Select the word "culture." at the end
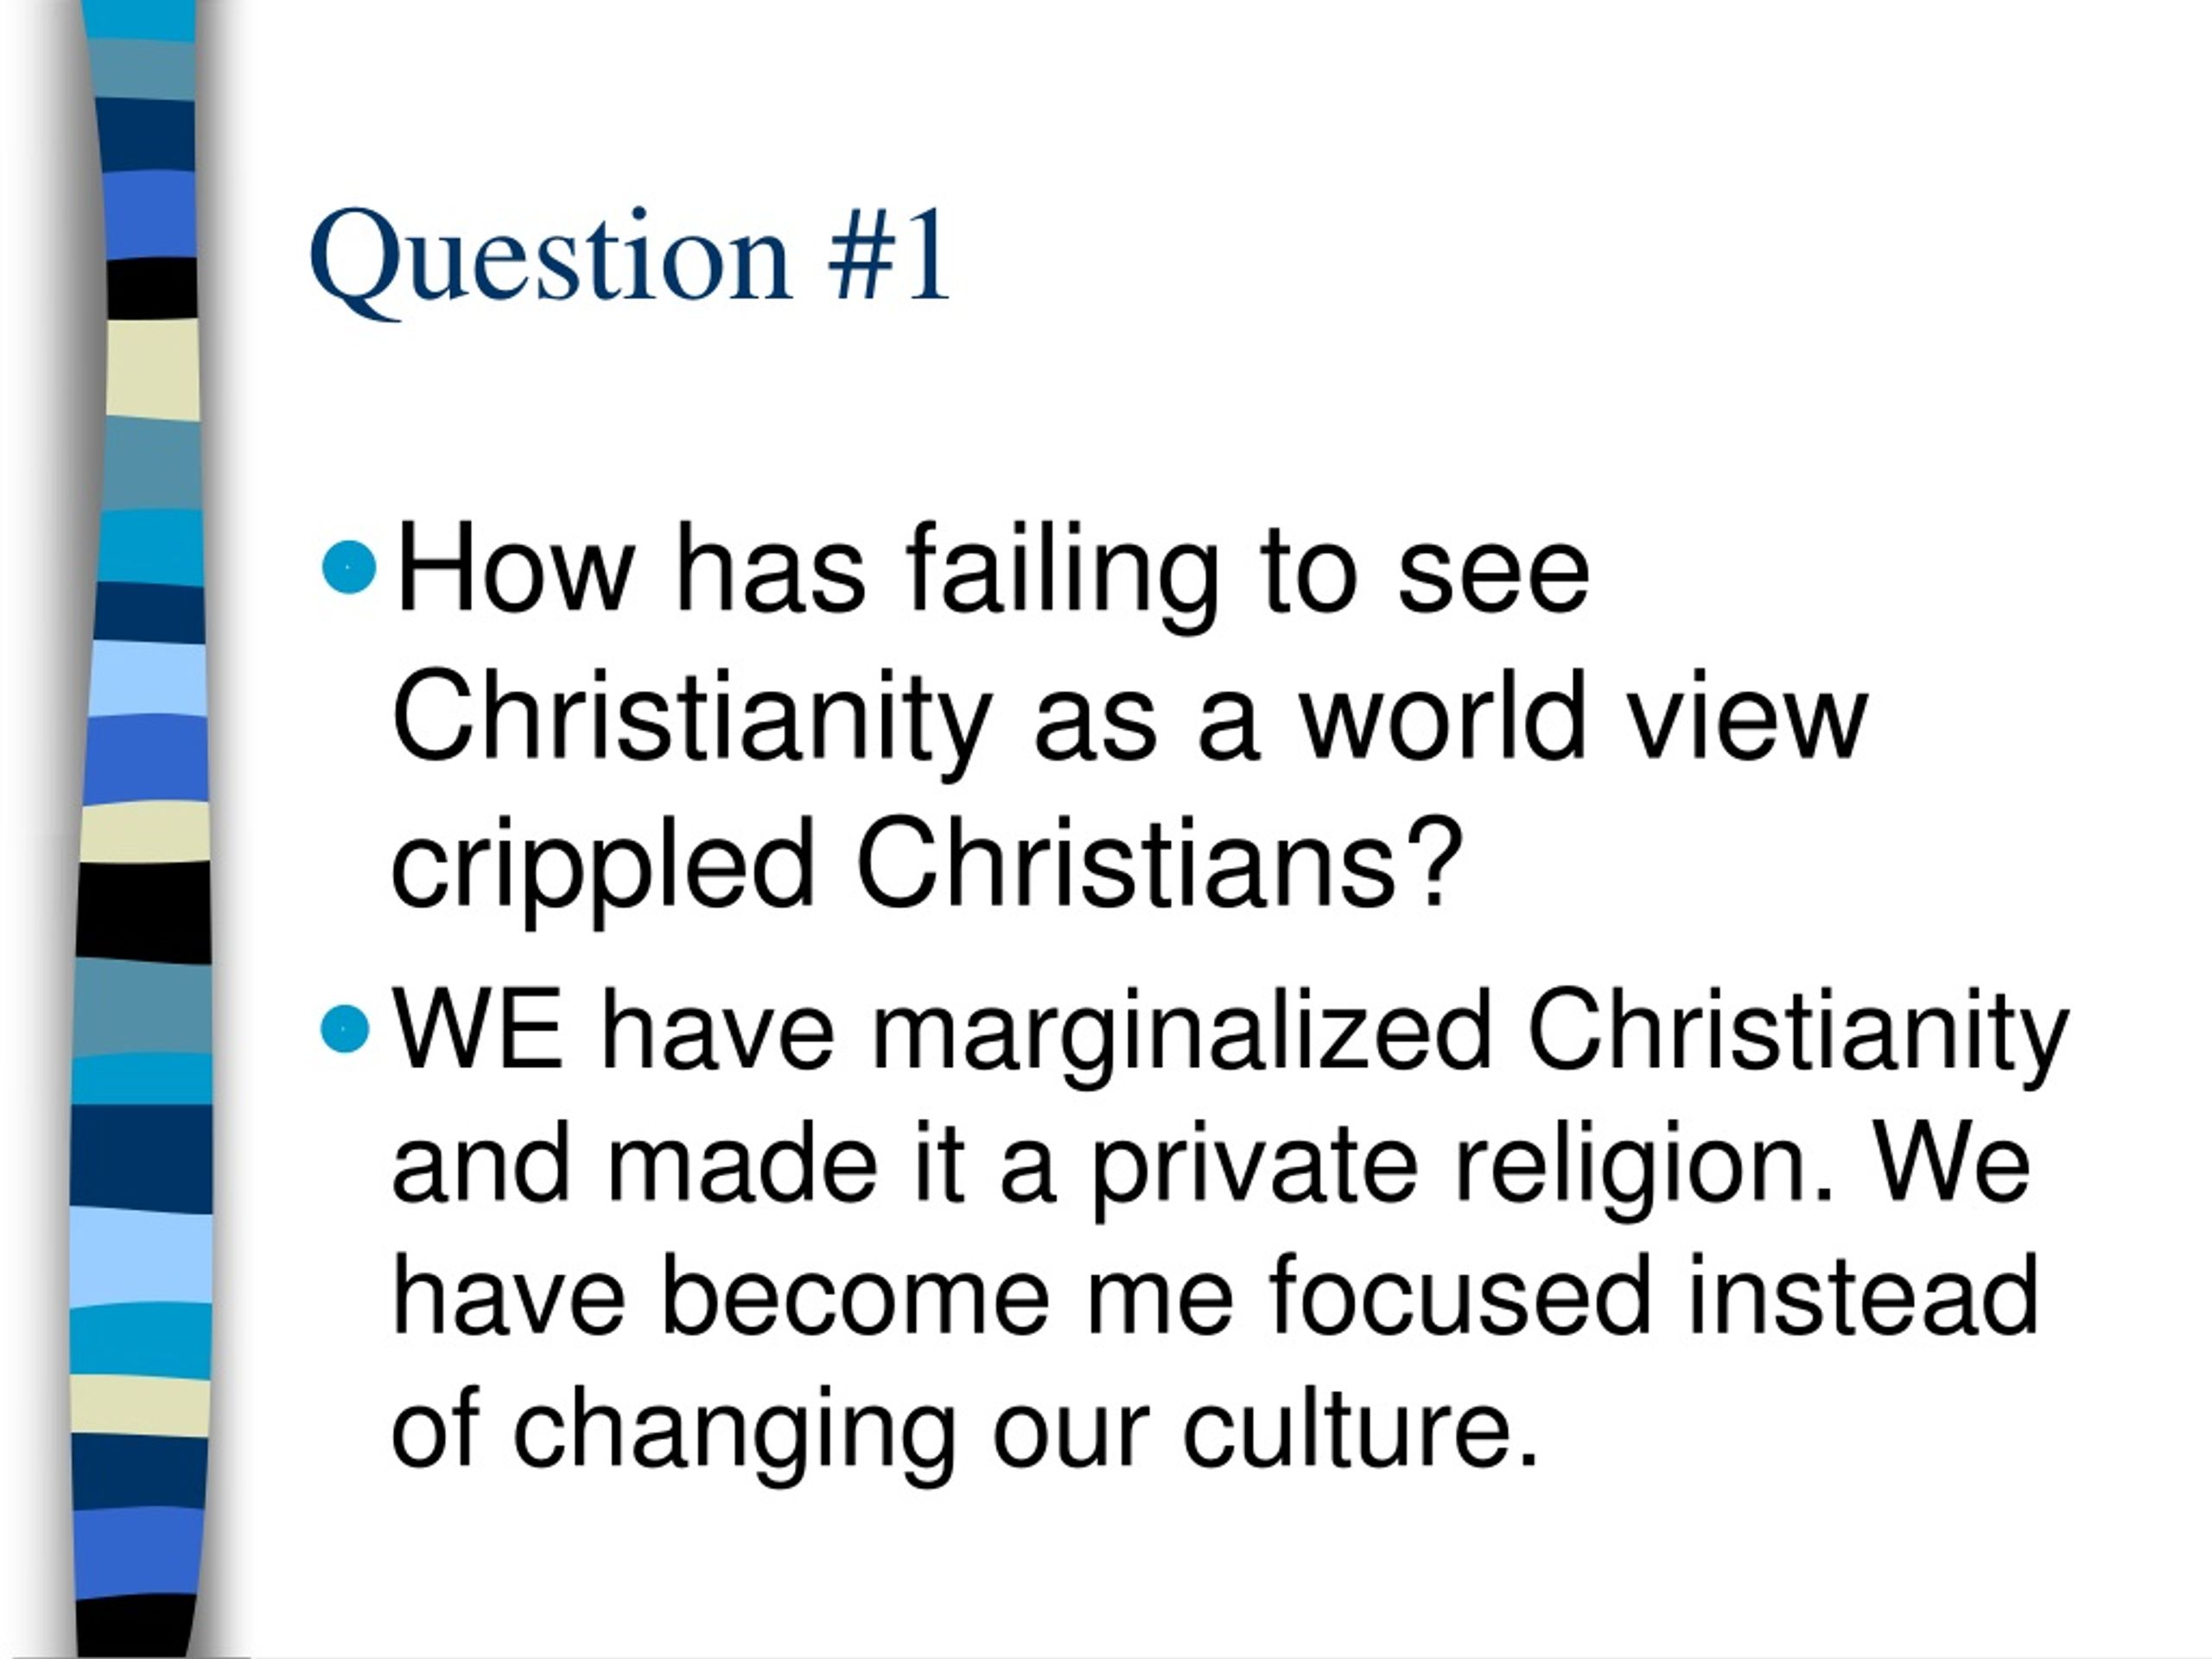 coord(1360,1432)
